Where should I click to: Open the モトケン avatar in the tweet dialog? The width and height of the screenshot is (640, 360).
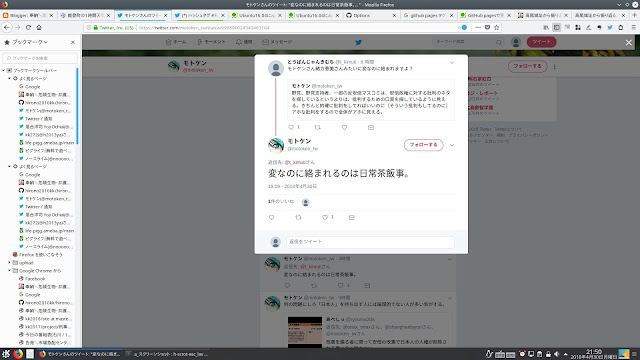tap(276, 145)
